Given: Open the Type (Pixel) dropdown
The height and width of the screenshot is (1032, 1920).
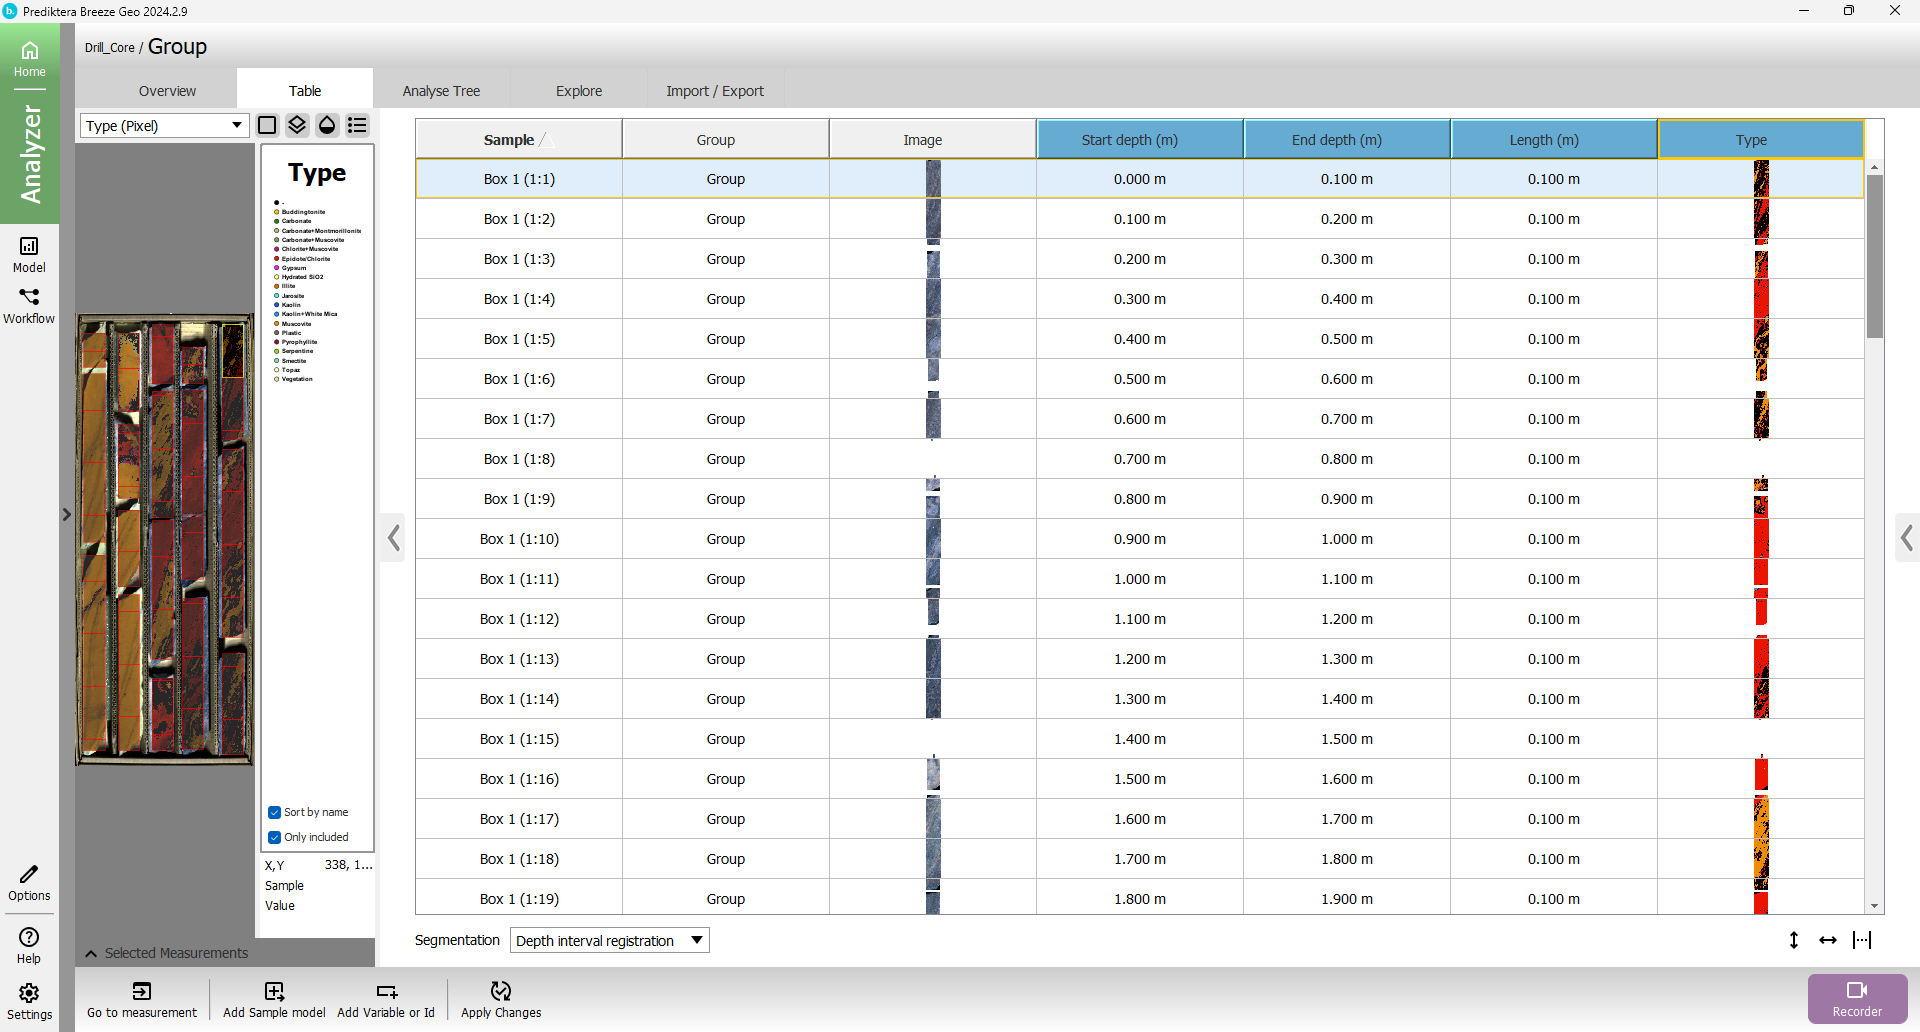Looking at the screenshot, I should [x=165, y=126].
